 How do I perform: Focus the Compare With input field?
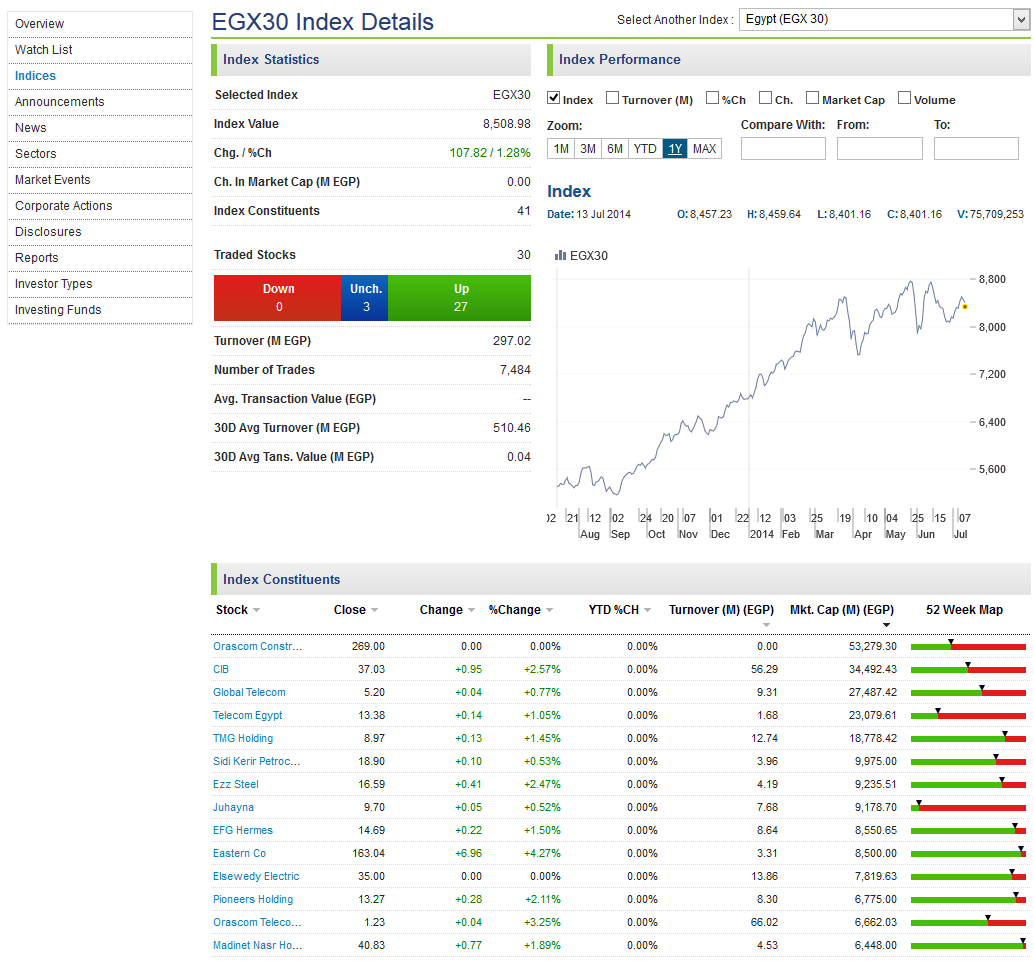783,148
